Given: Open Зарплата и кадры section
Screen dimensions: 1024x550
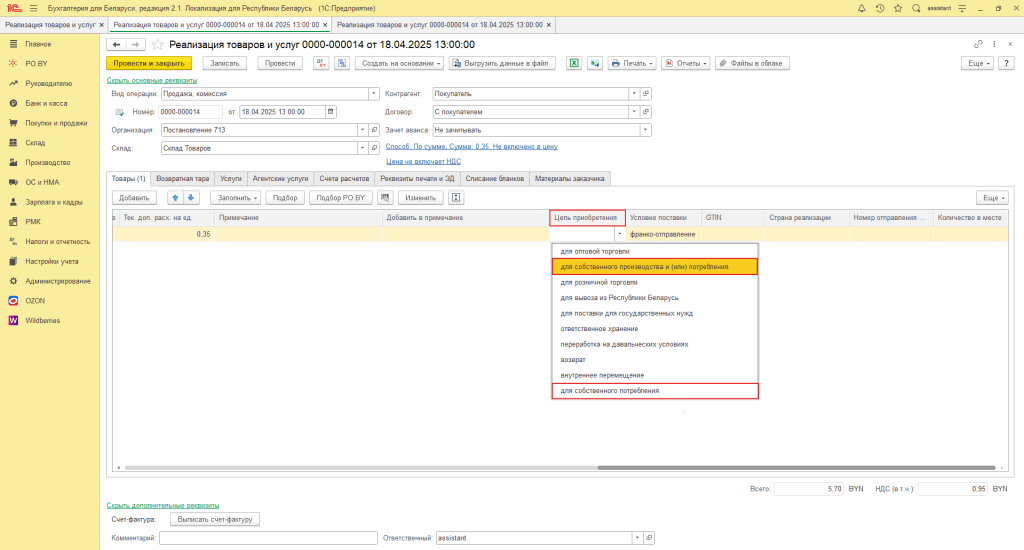Looking at the screenshot, I should (x=54, y=202).
